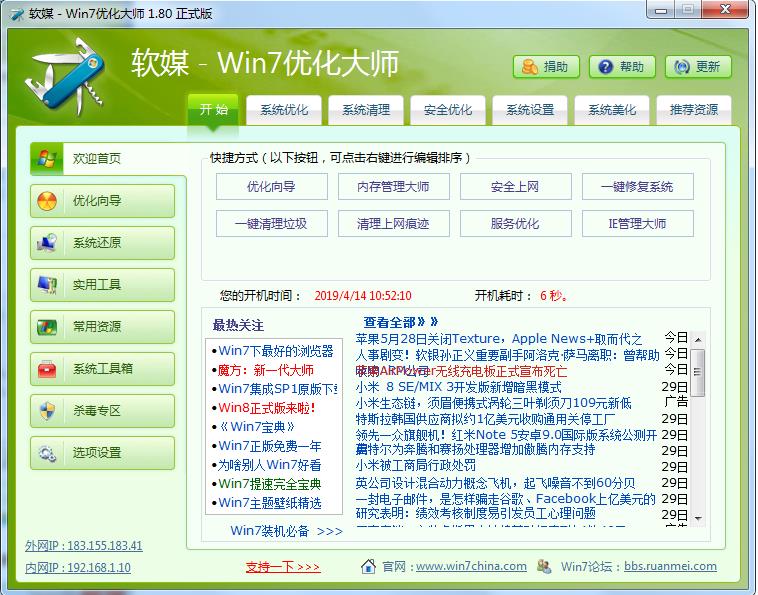Open news headline 小米被工商局行政处罚
This screenshot has width=758, height=595.
point(416,465)
